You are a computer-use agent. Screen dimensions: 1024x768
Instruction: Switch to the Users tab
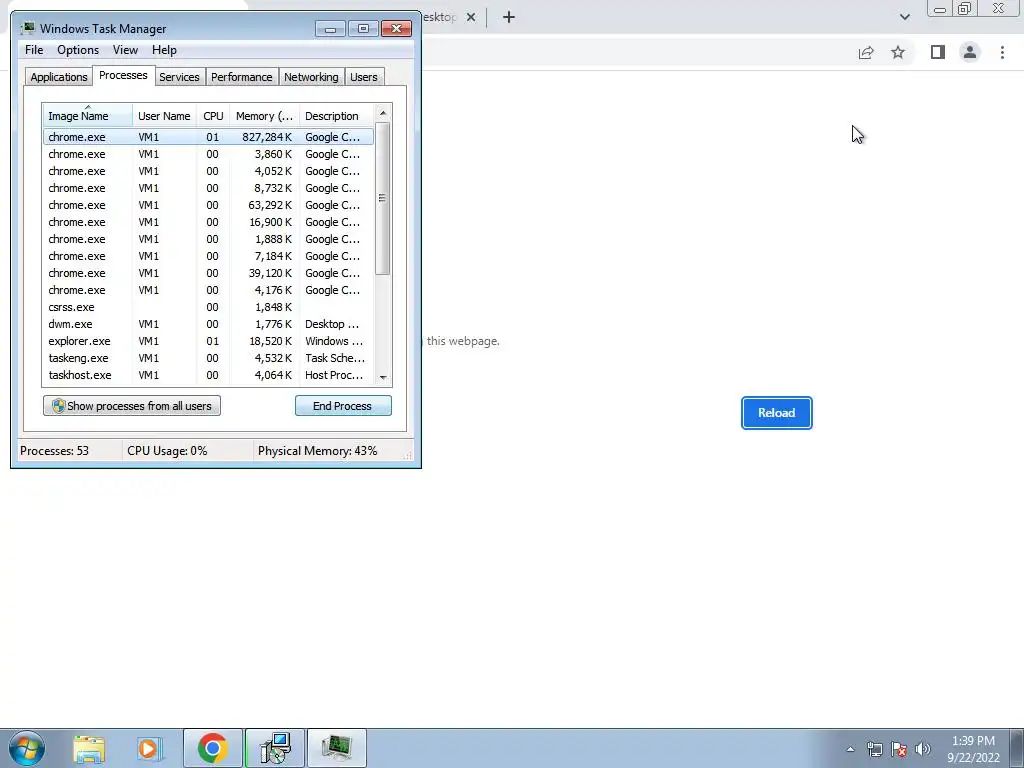point(364,77)
